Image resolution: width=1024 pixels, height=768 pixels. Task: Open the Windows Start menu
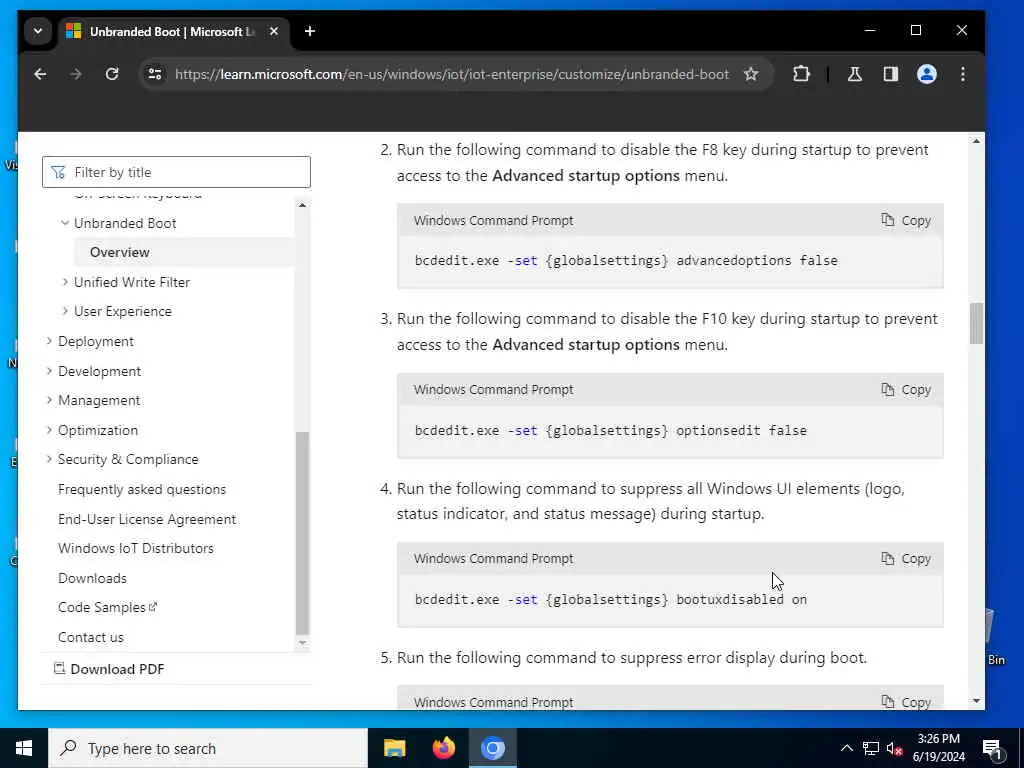[24, 748]
